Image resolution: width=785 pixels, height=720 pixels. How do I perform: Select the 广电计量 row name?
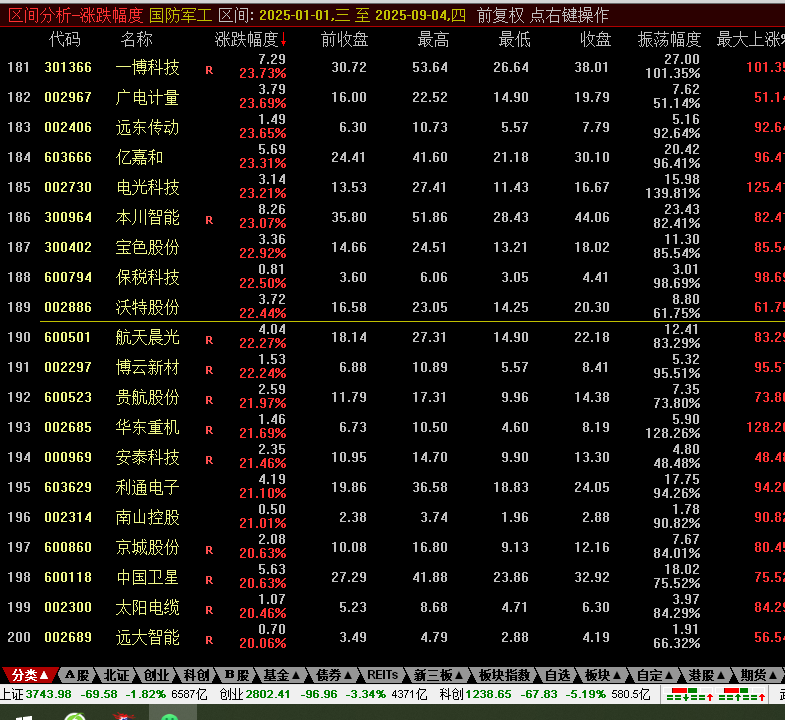coord(147,97)
